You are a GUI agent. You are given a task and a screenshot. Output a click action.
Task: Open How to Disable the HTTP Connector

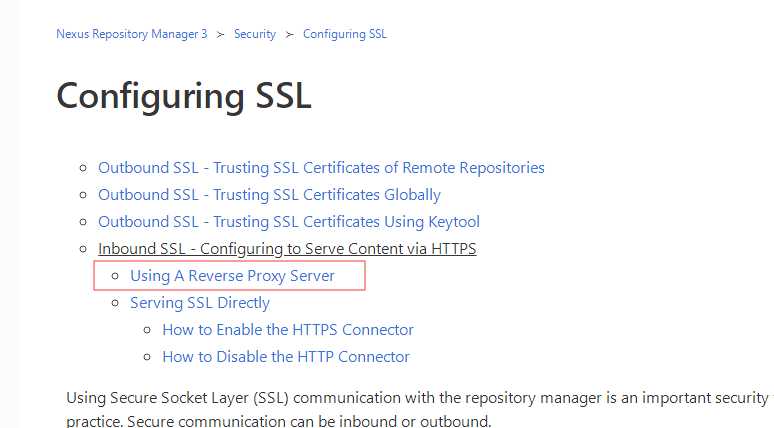[x=286, y=357]
